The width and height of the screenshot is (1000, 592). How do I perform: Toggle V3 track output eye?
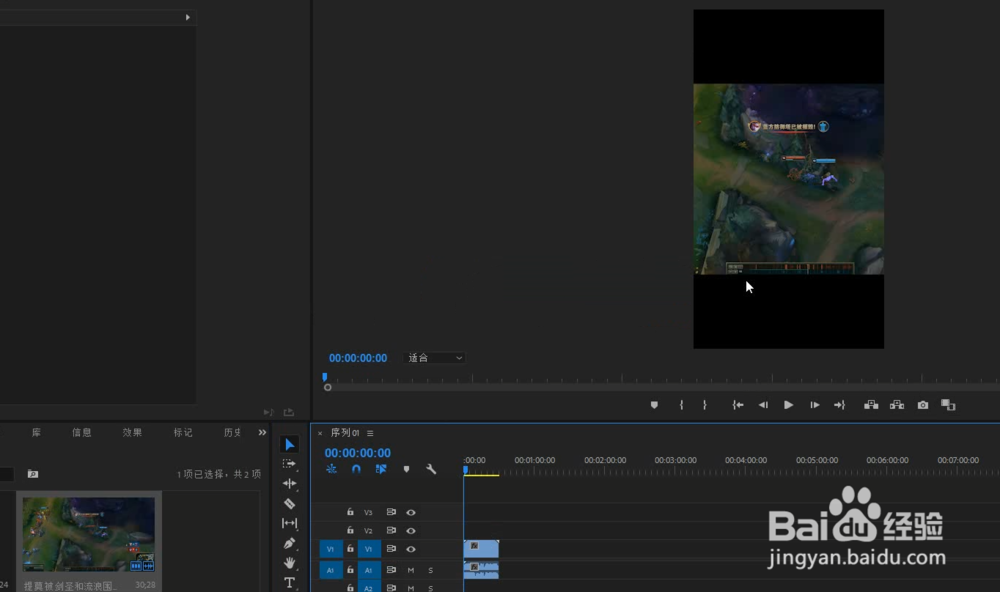(411, 512)
